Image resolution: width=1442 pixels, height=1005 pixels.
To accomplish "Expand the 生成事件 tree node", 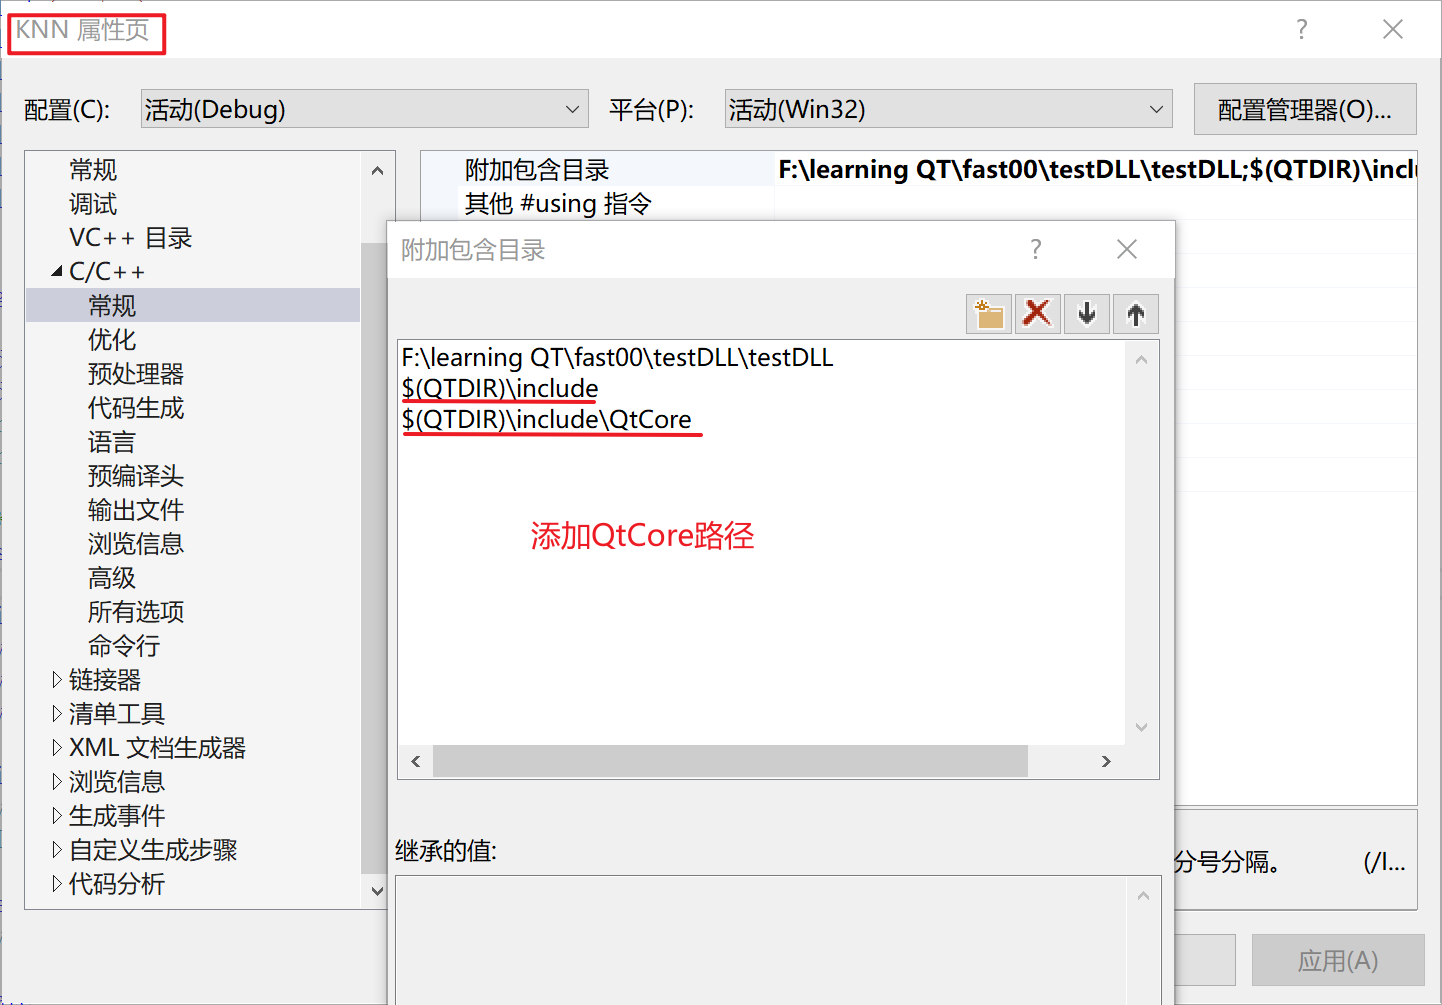I will [x=57, y=815].
